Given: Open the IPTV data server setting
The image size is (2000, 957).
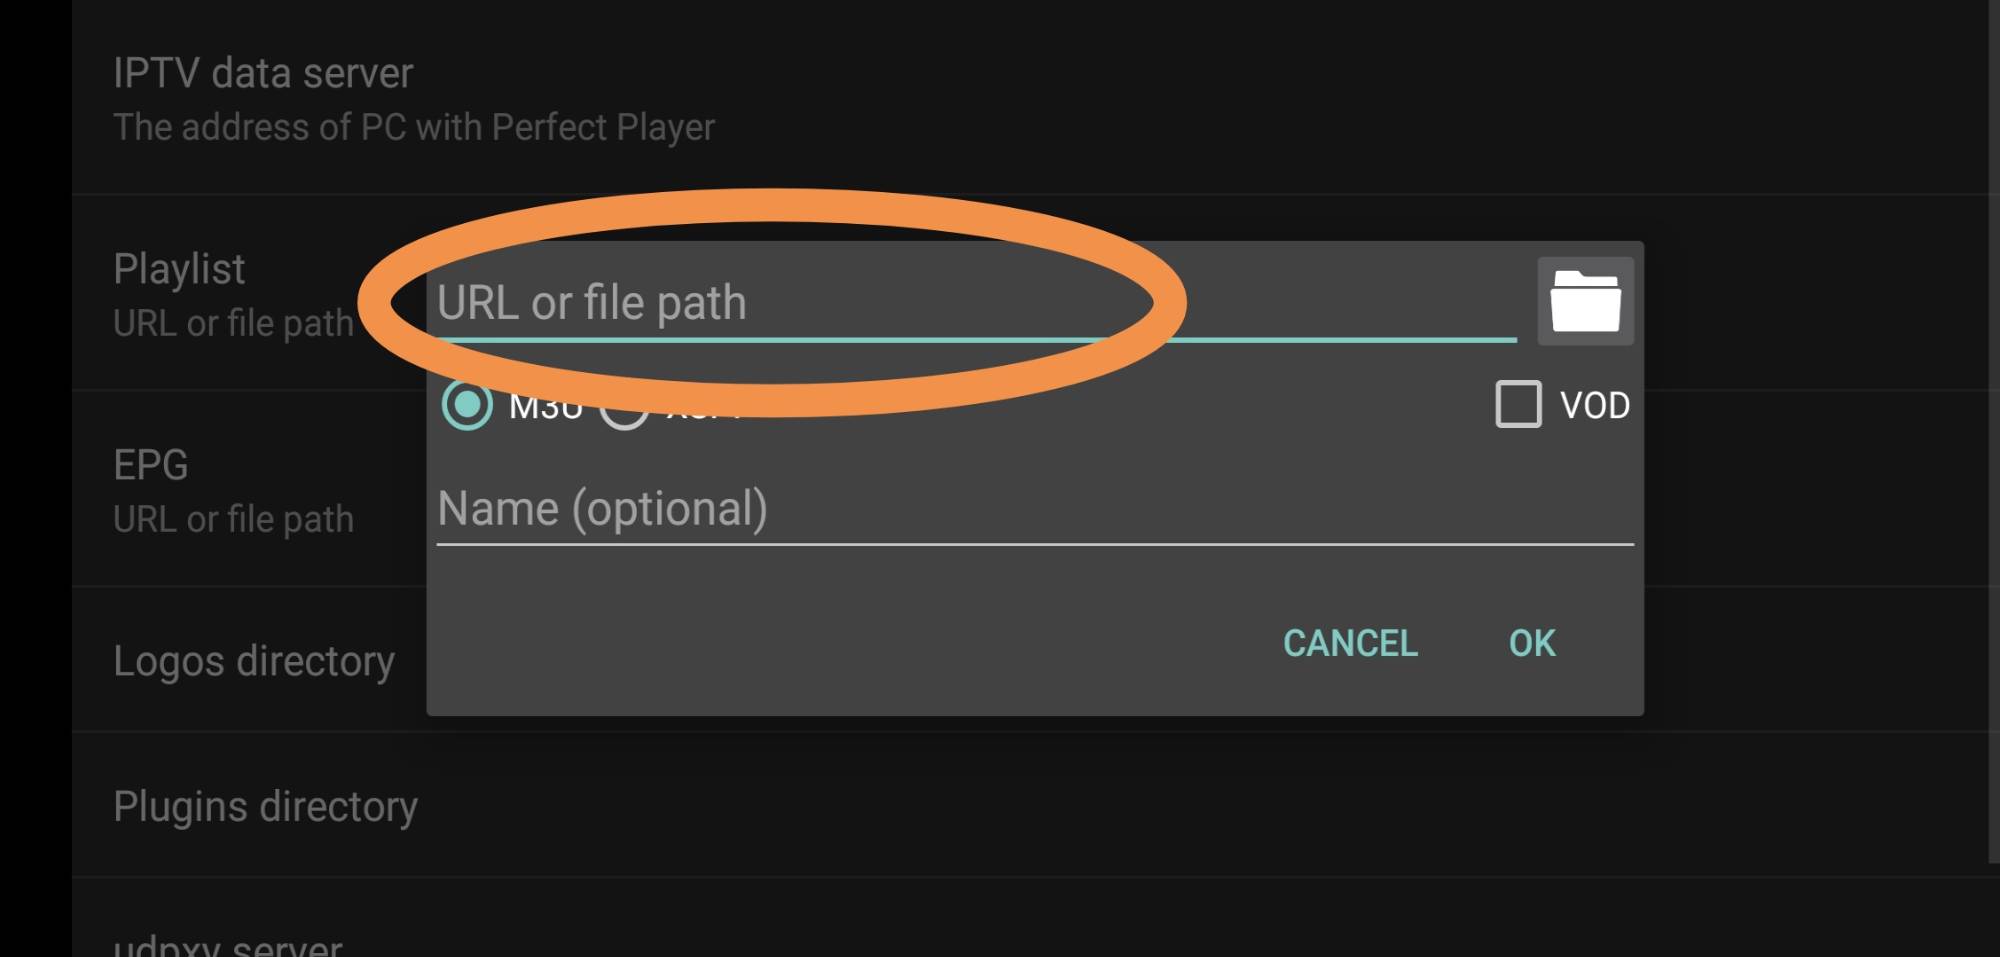Looking at the screenshot, I should [1030, 98].
